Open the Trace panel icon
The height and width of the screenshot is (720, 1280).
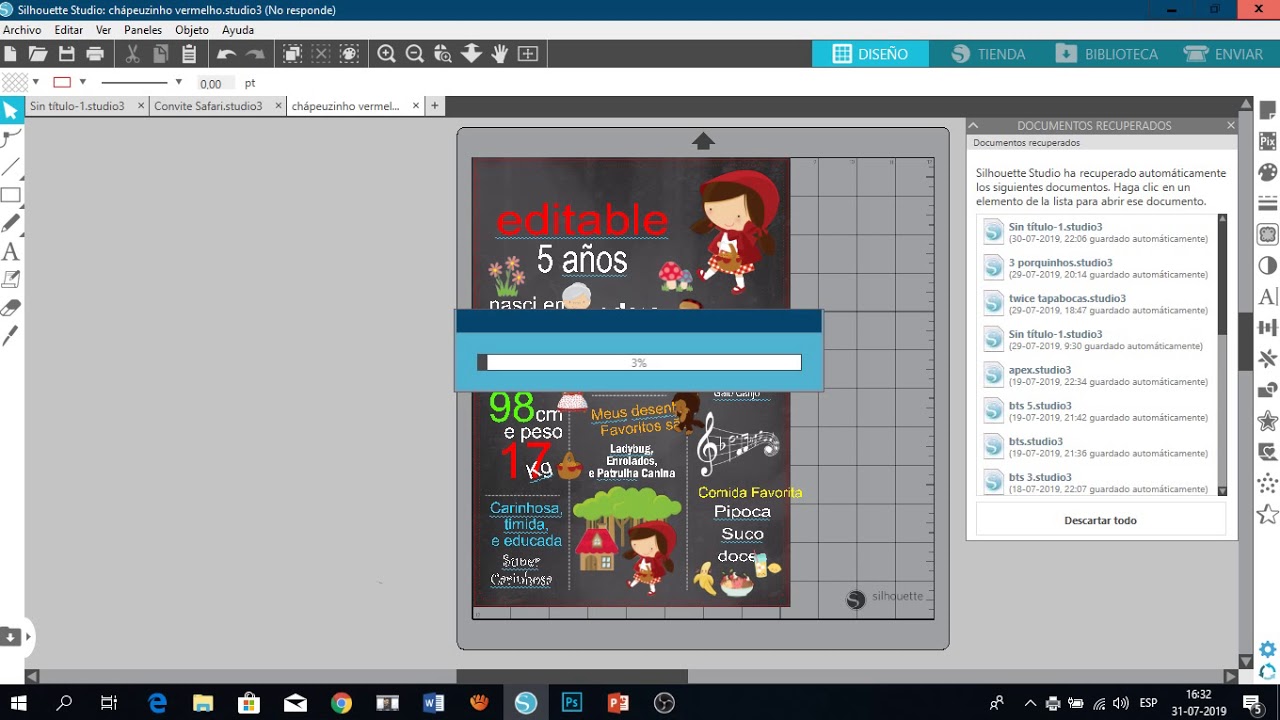coord(1267,234)
